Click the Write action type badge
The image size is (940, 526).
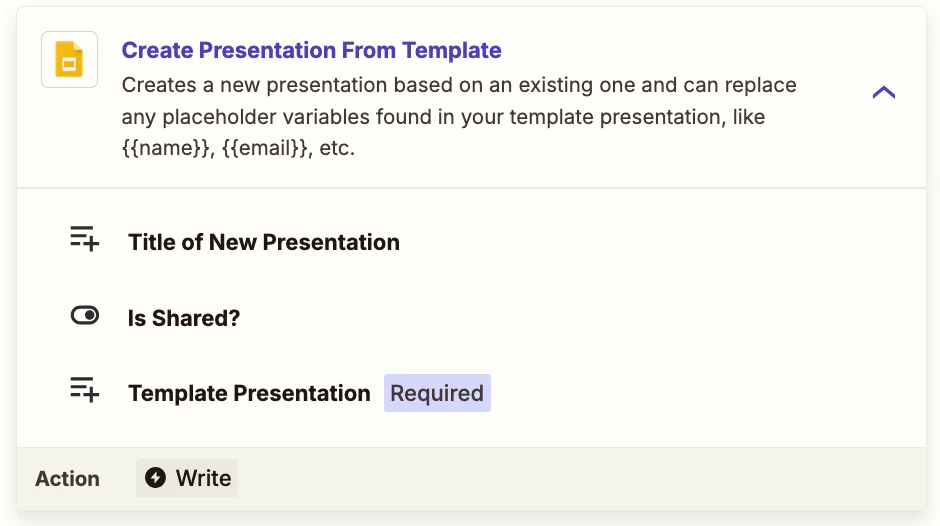click(187, 478)
